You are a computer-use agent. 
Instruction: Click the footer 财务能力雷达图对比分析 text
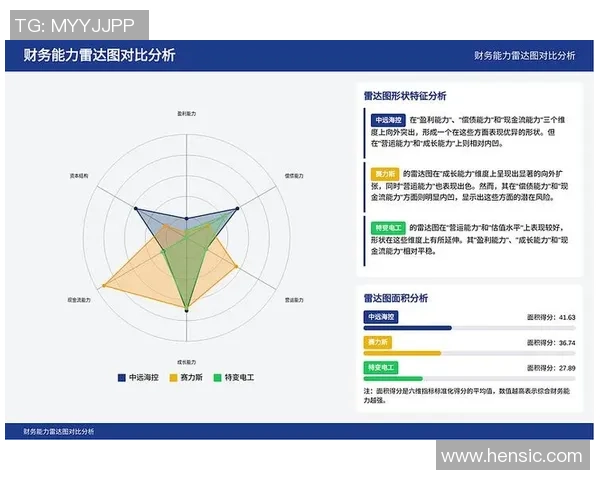tap(59, 431)
